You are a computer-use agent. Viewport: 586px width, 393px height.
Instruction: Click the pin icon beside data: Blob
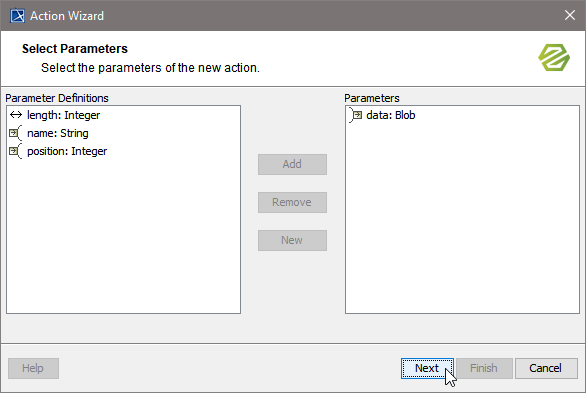point(355,115)
